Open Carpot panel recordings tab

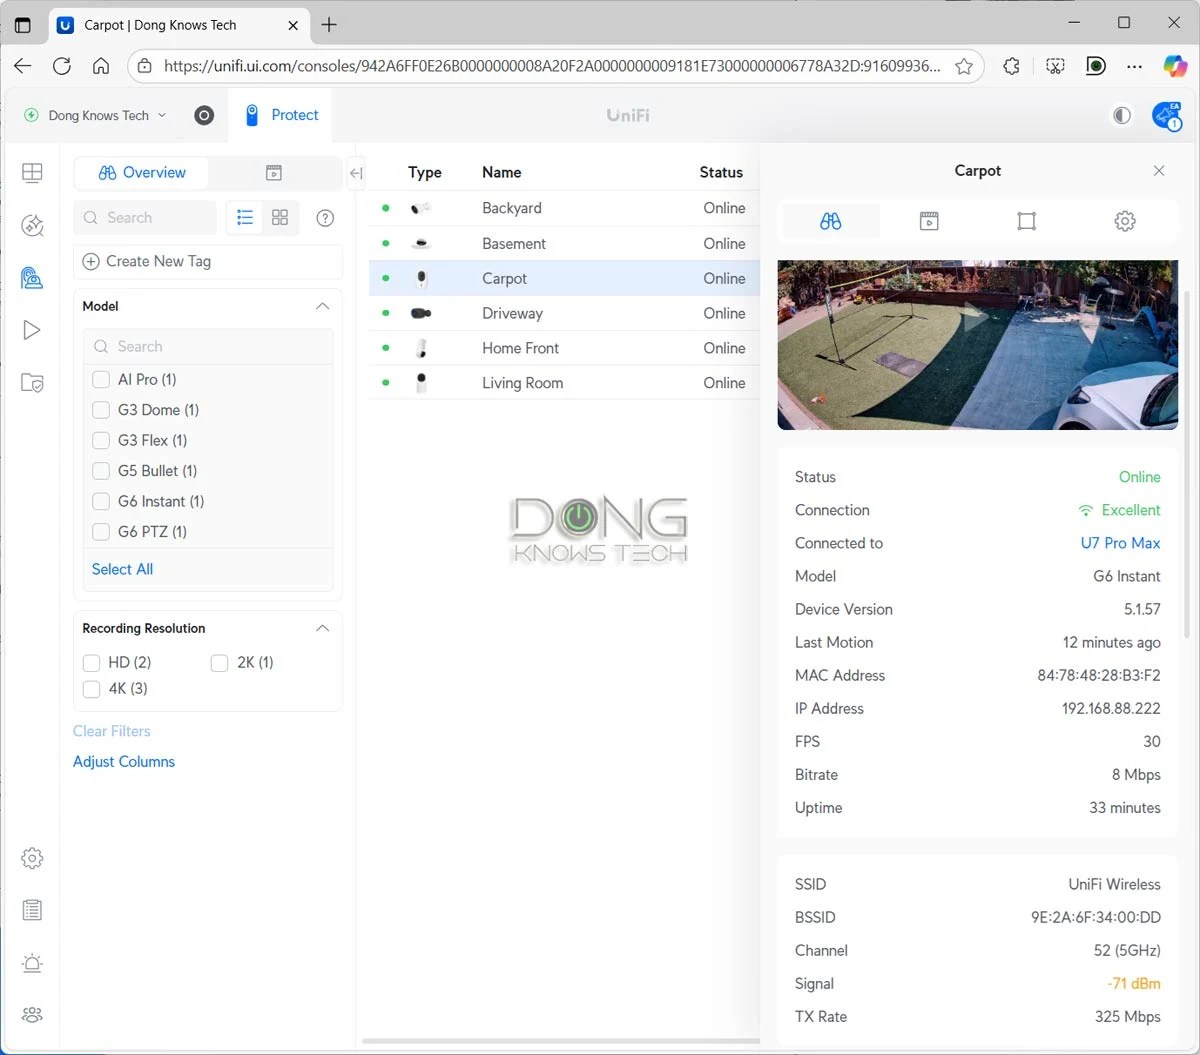929,221
